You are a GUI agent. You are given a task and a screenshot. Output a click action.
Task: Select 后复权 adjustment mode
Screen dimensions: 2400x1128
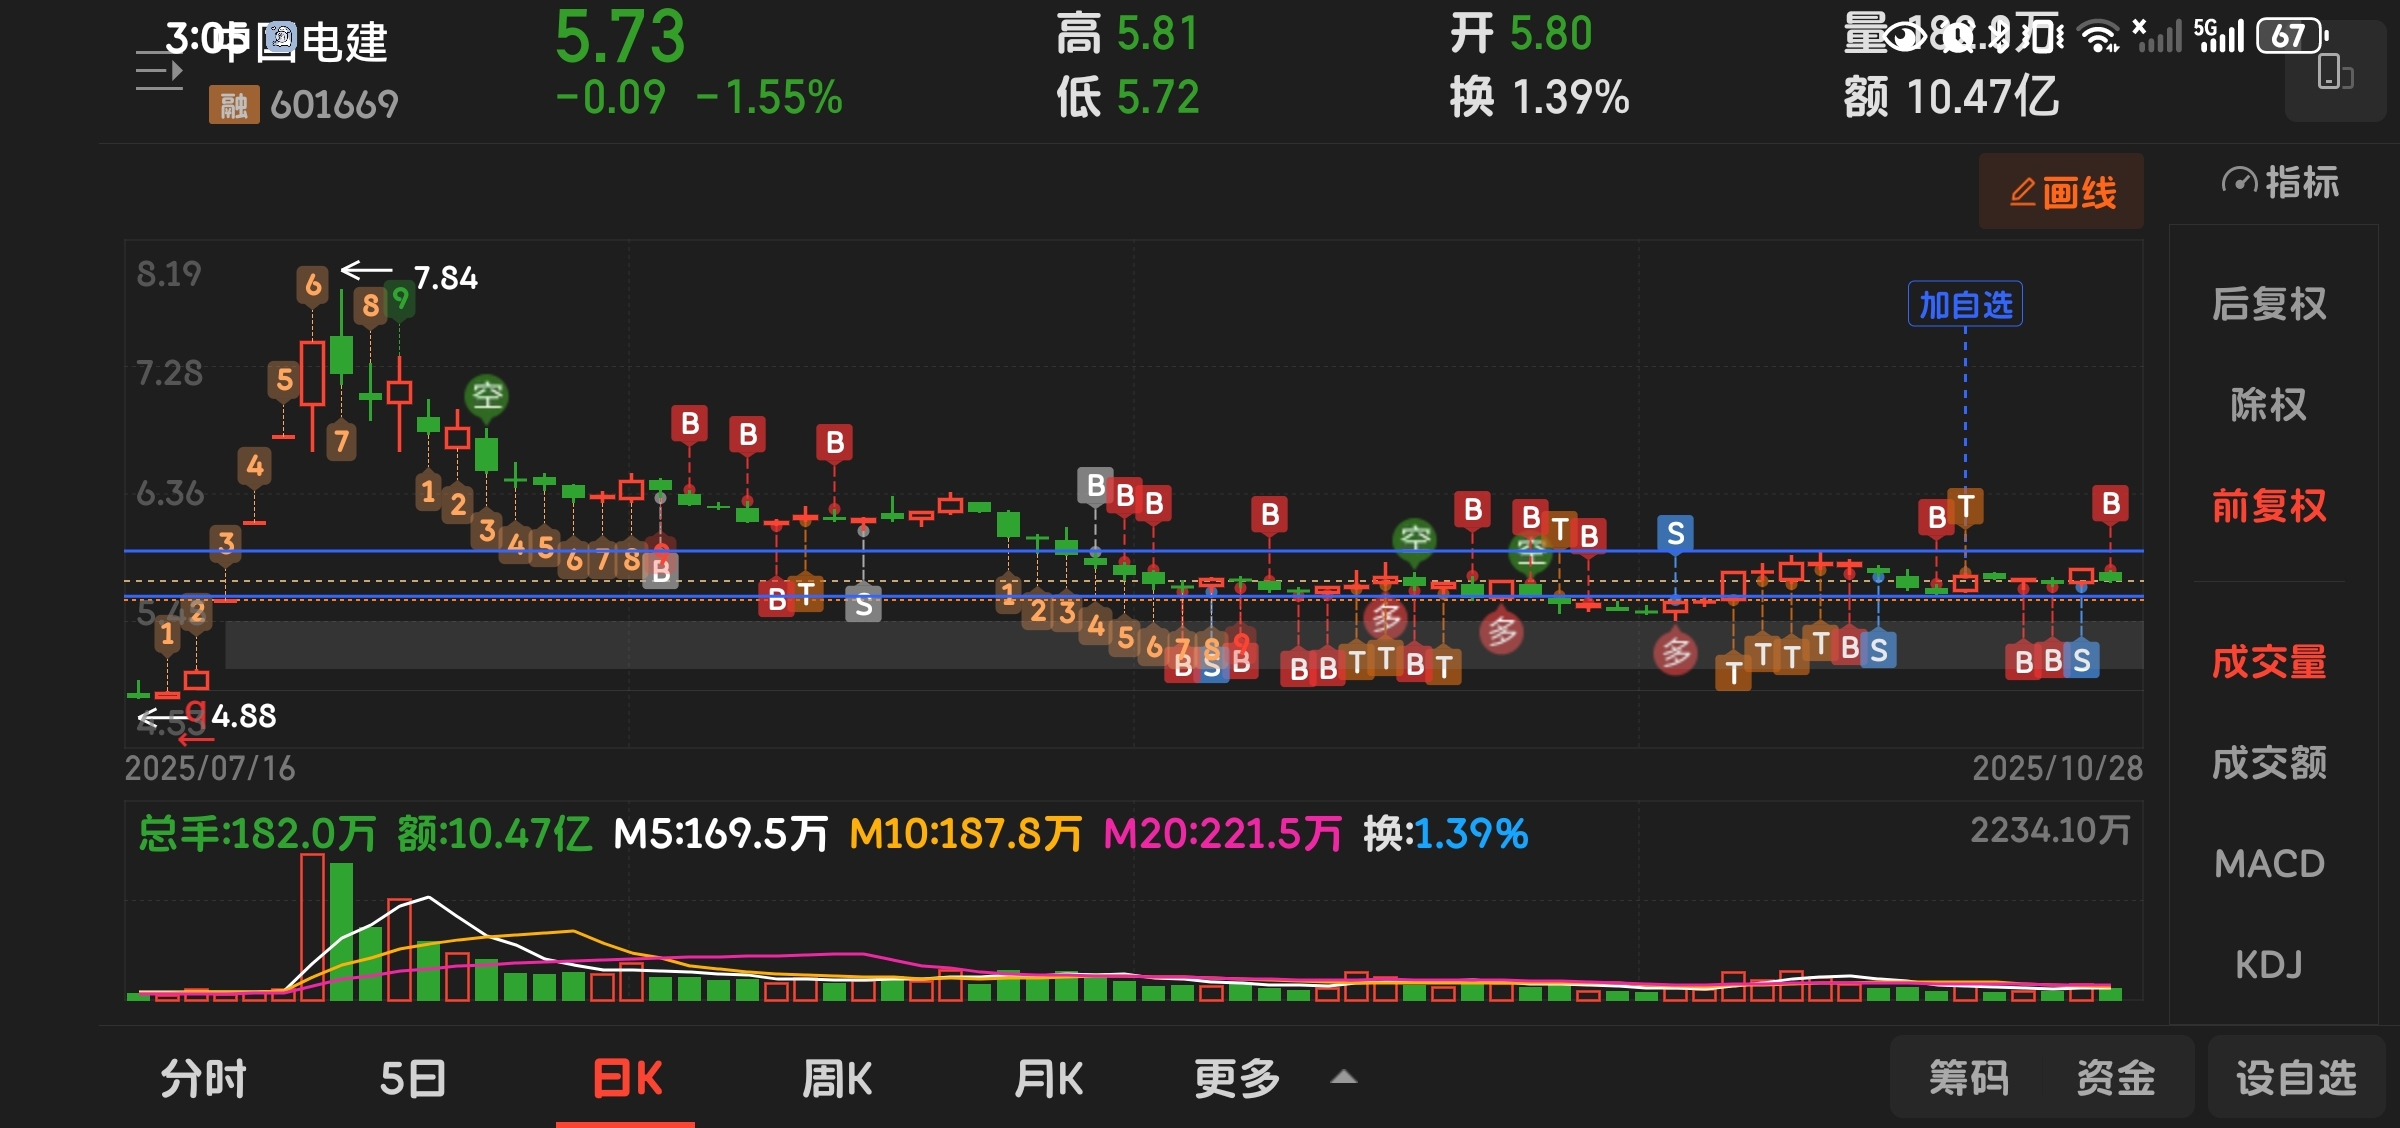pyautogui.click(x=2268, y=304)
